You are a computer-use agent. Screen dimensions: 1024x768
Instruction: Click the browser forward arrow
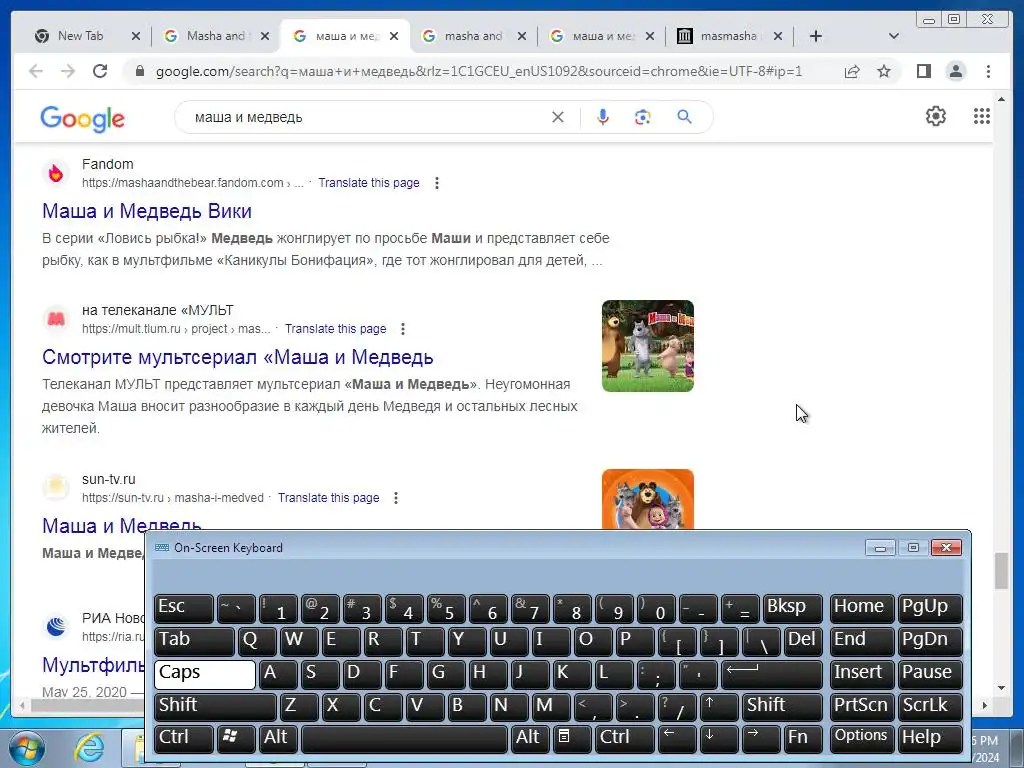68,71
